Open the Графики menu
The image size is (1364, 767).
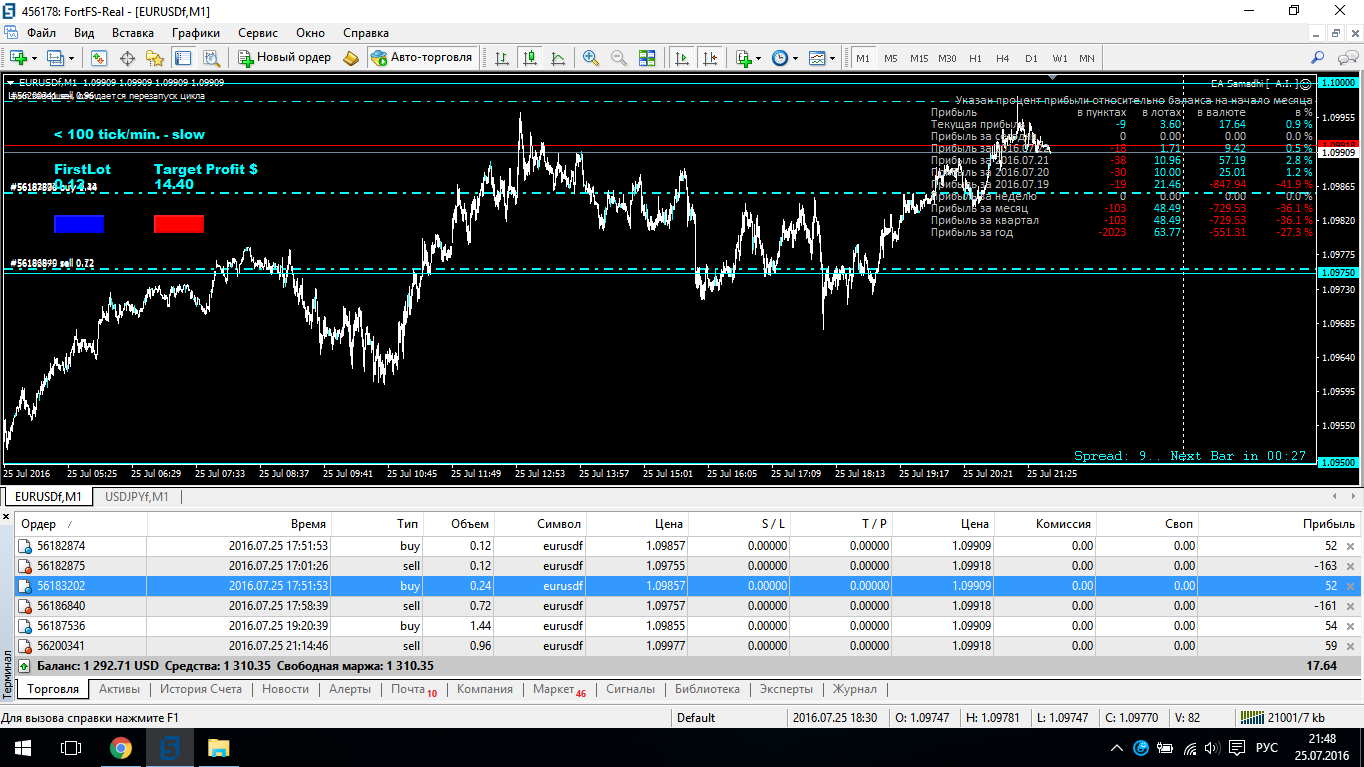[195, 33]
